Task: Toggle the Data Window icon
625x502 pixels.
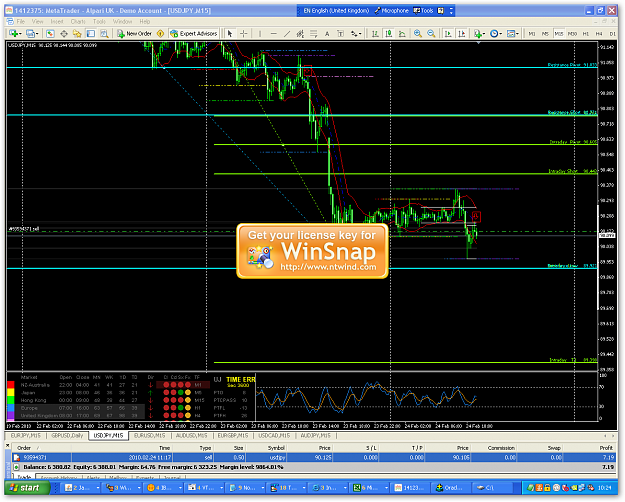Action: [x=63, y=34]
